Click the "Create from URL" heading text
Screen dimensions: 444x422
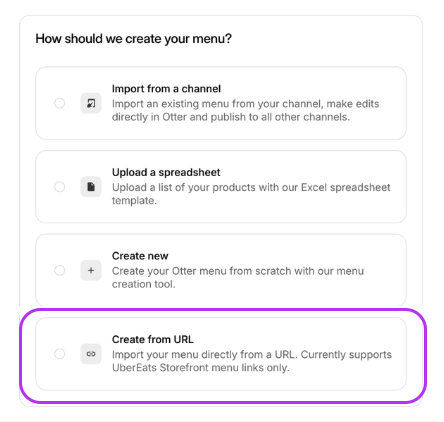pyautogui.click(x=153, y=339)
